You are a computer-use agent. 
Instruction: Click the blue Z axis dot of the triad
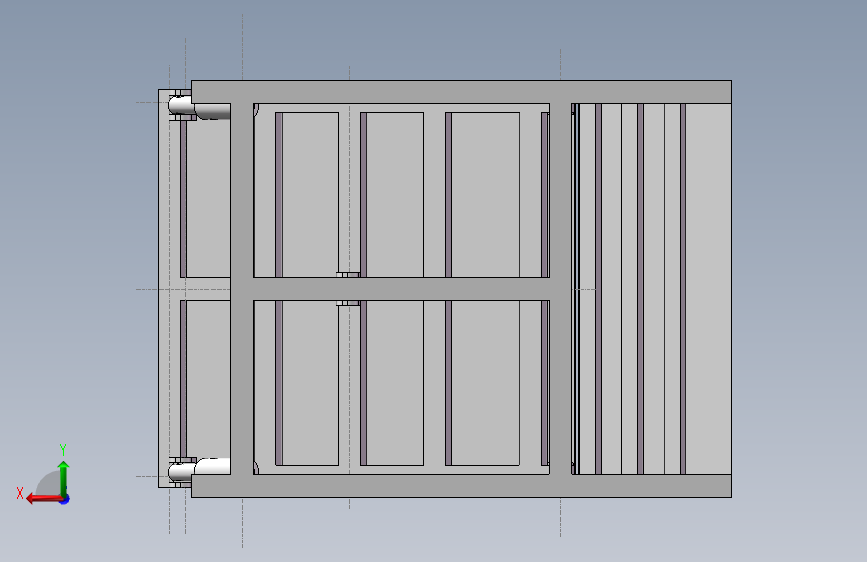point(65,499)
